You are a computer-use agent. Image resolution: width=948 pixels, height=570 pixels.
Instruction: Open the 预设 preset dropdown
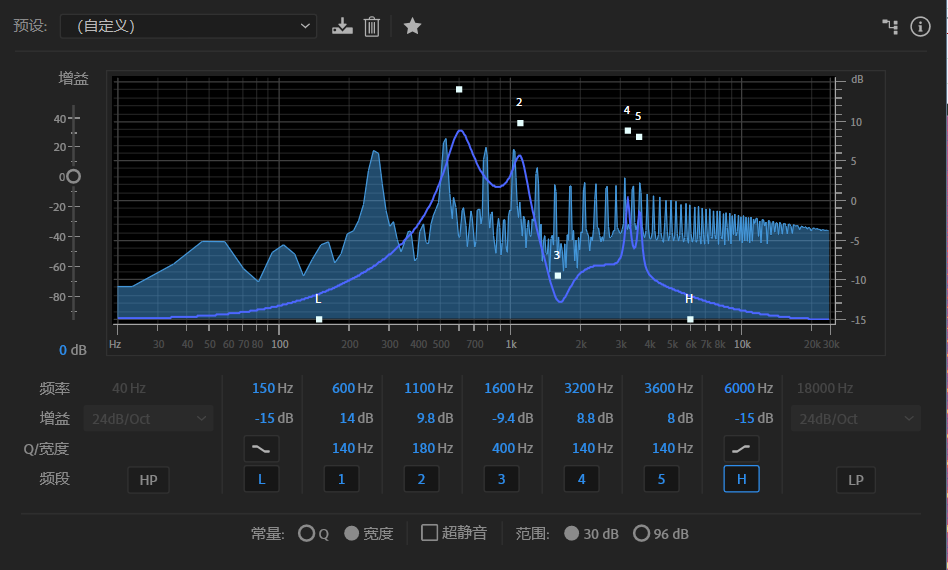click(188, 26)
